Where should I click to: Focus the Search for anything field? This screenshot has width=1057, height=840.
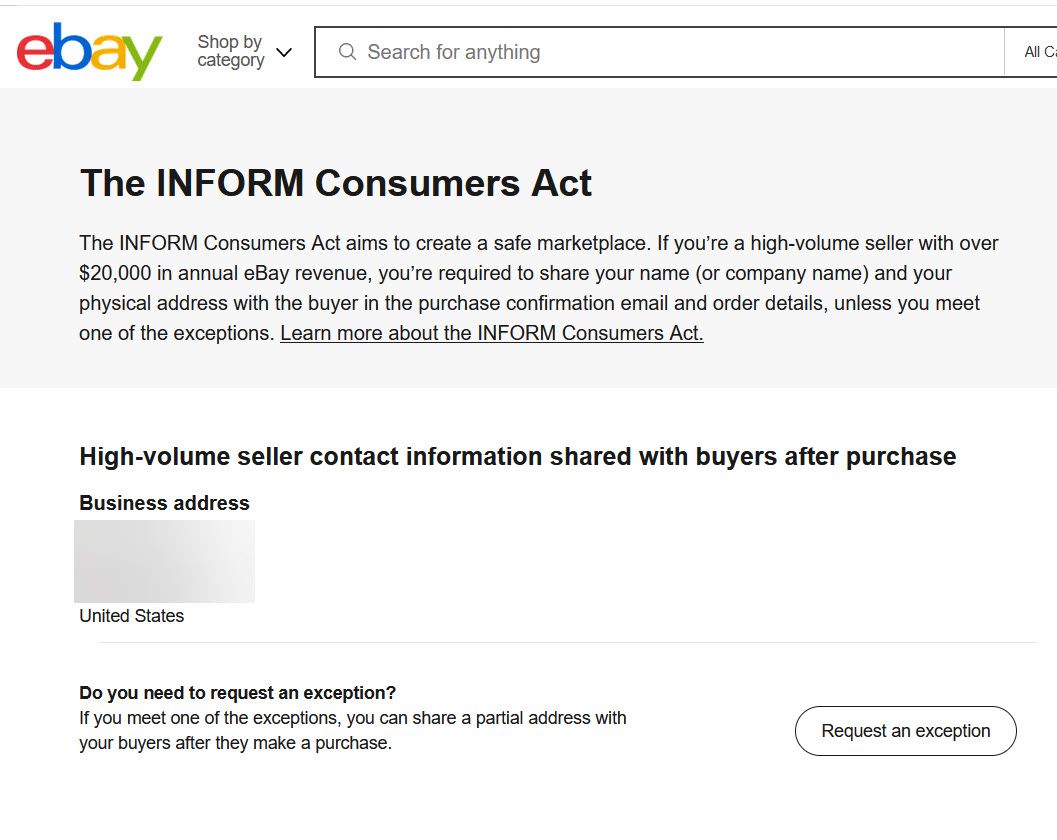tap(659, 52)
